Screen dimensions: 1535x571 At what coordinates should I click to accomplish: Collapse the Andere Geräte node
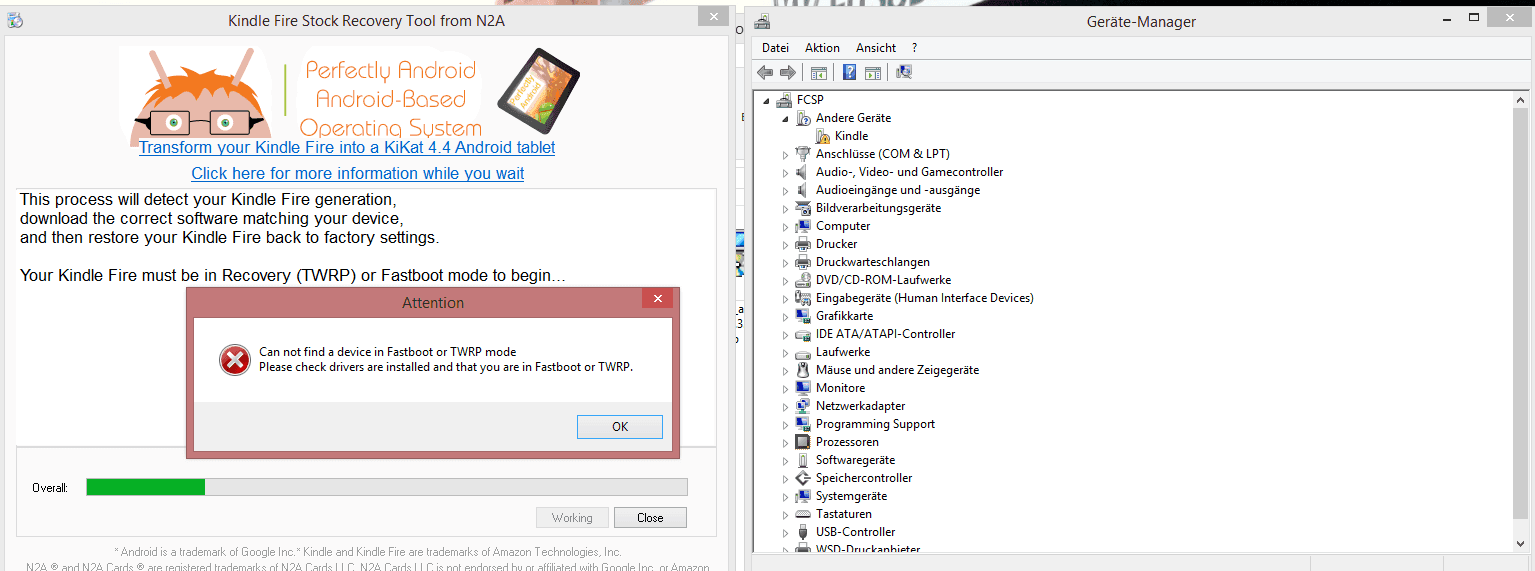pyautogui.click(x=786, y=118)
